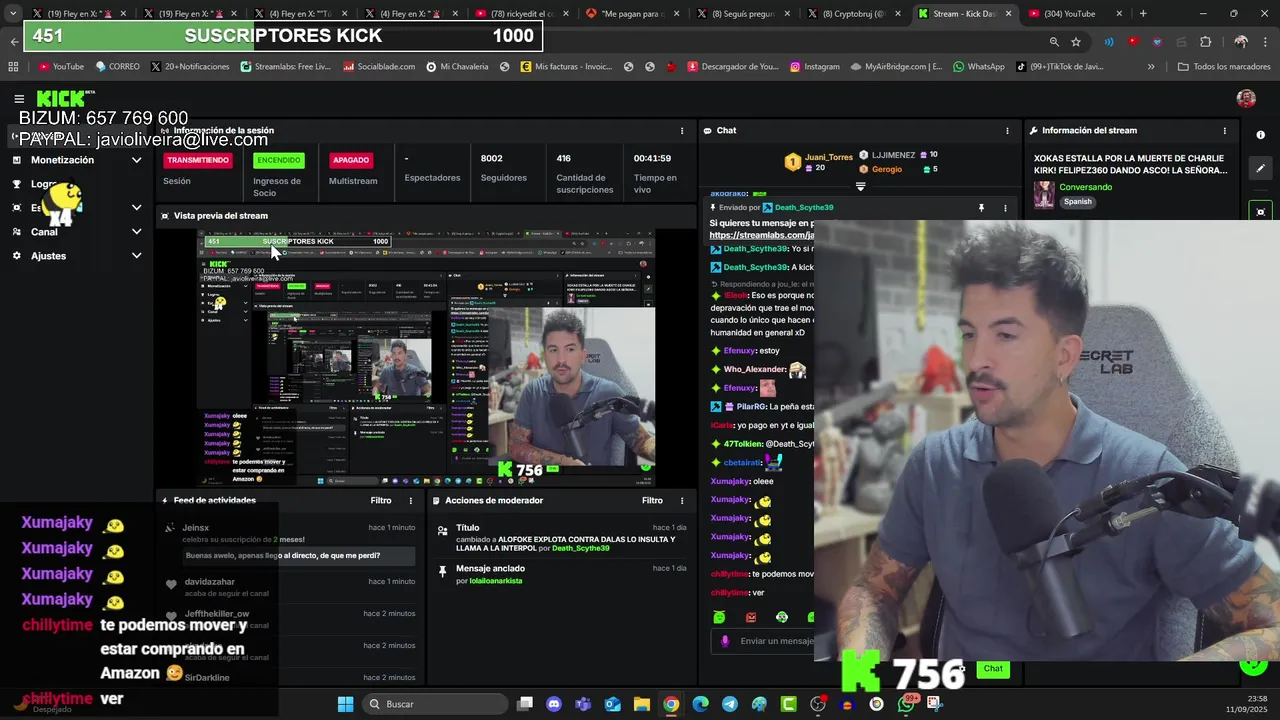Image resolution: width=1280 pixels, height=720 pixels.
Task: Open the streamlabs.com link in pinned message
Action: [x=761, y=235]
